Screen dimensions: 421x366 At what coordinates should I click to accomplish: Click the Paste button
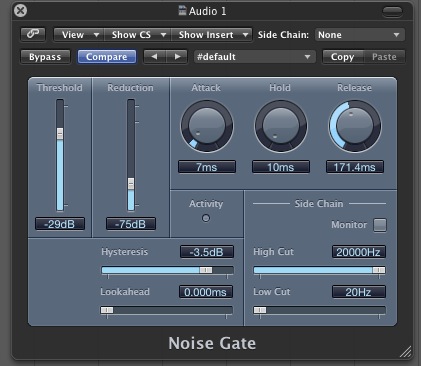coord(384,57)
